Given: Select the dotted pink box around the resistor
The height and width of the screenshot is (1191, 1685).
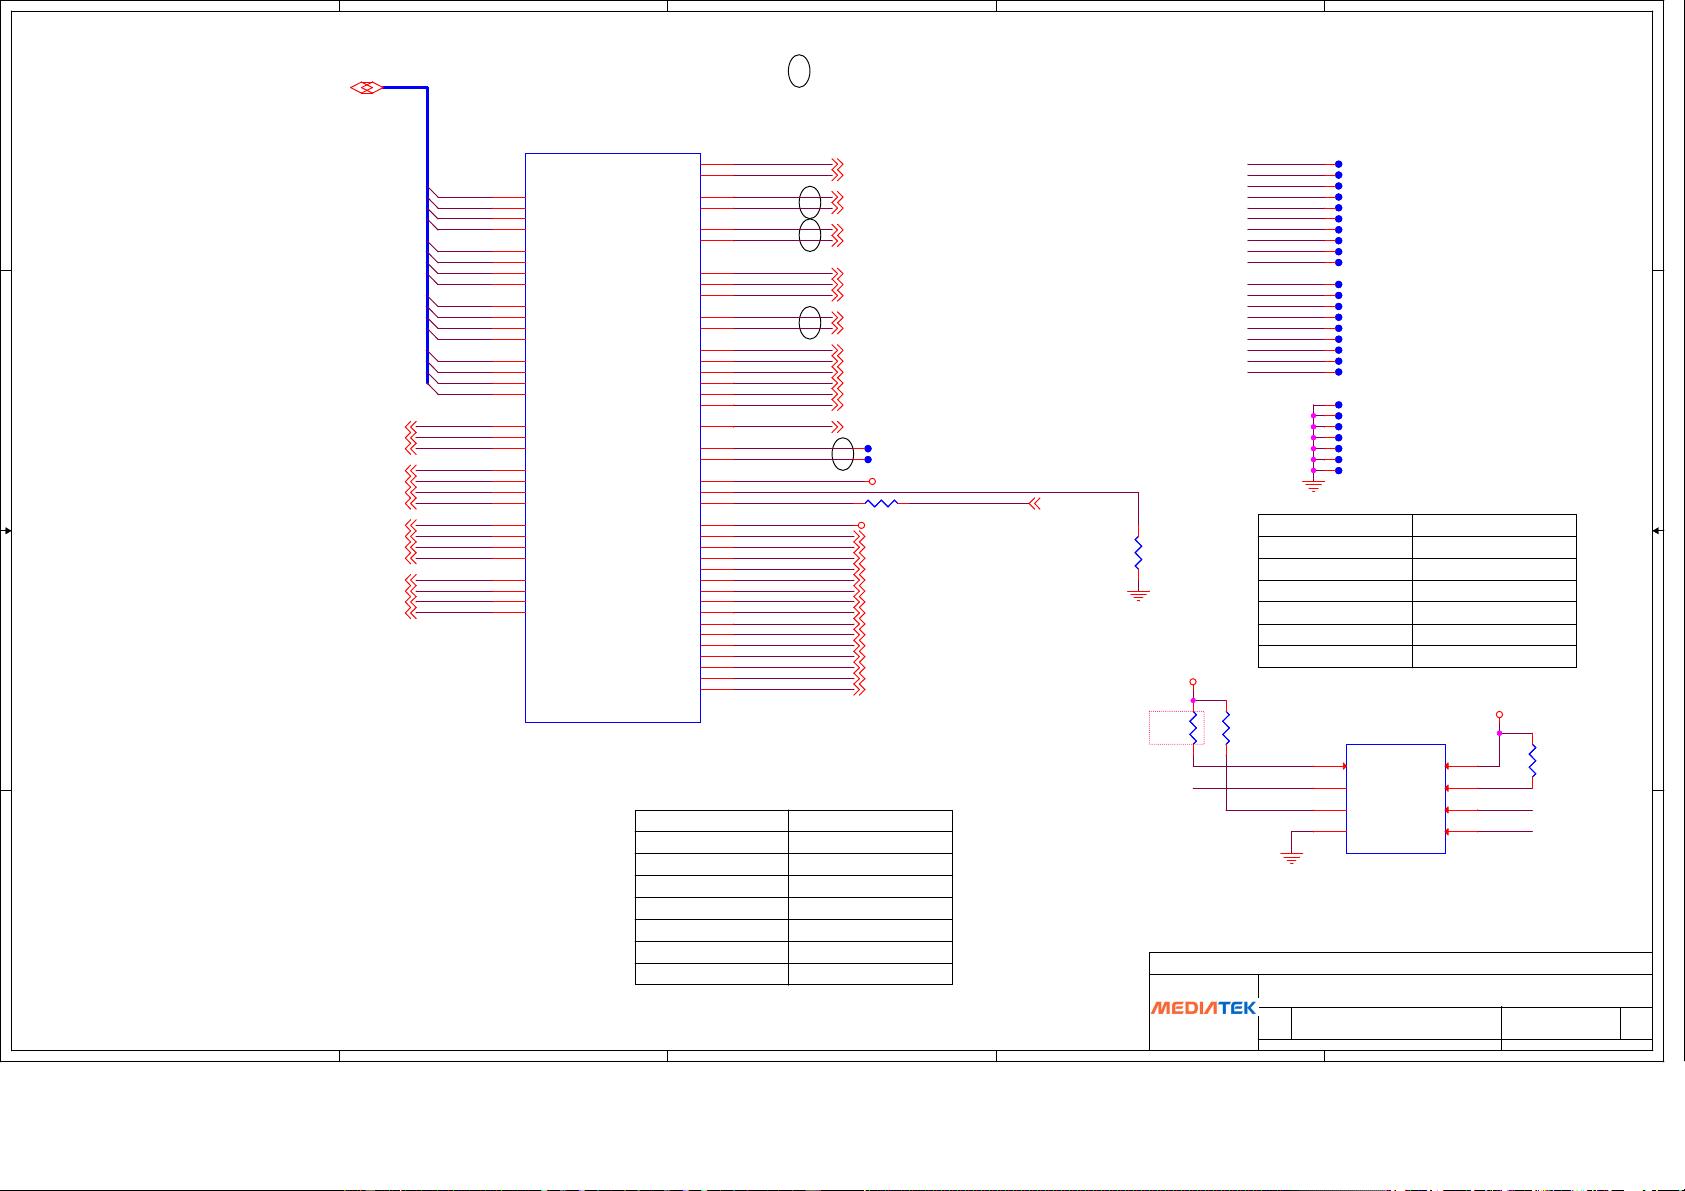Looking at the screenshot, I should 1176,727.
